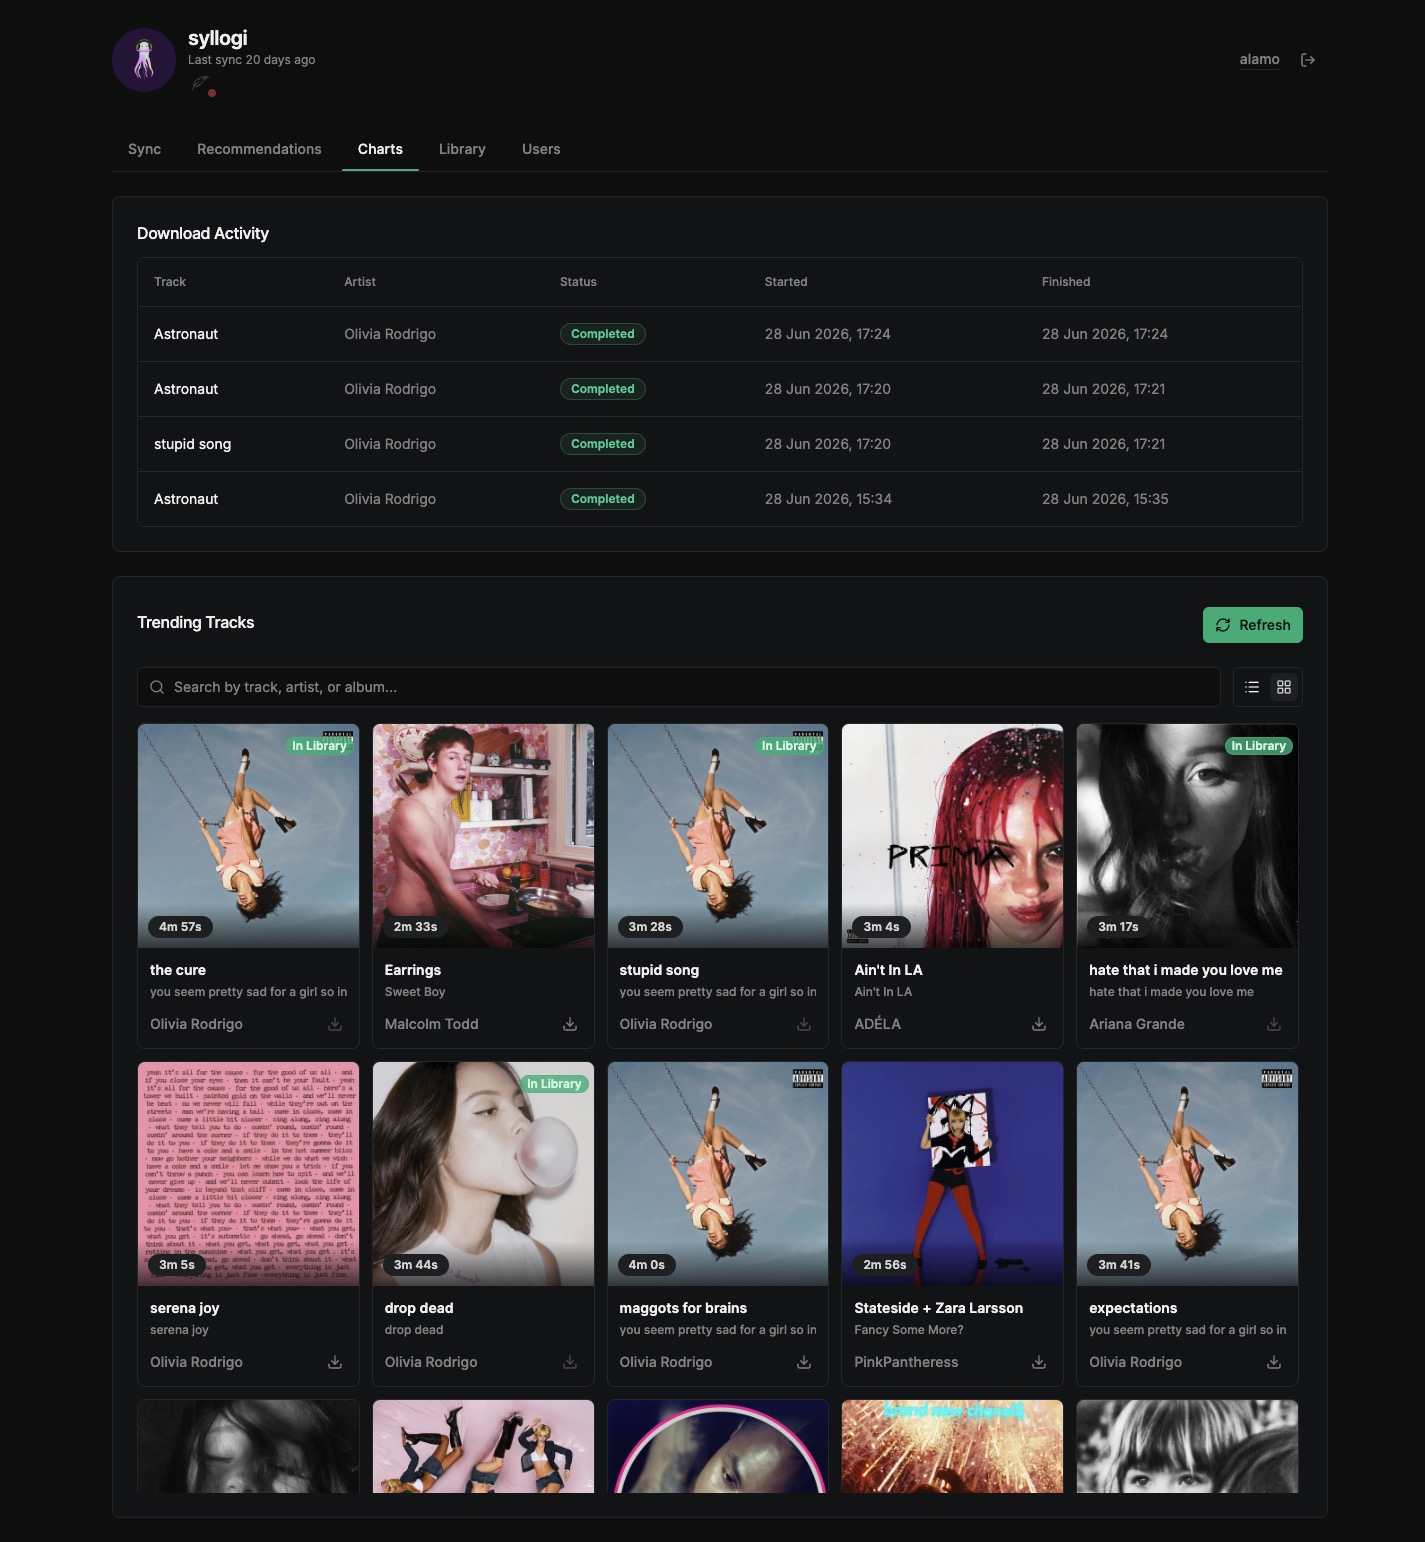Open the Sync tab
Viewport: 1425px width, 1542px height.
tap(144, 149)
